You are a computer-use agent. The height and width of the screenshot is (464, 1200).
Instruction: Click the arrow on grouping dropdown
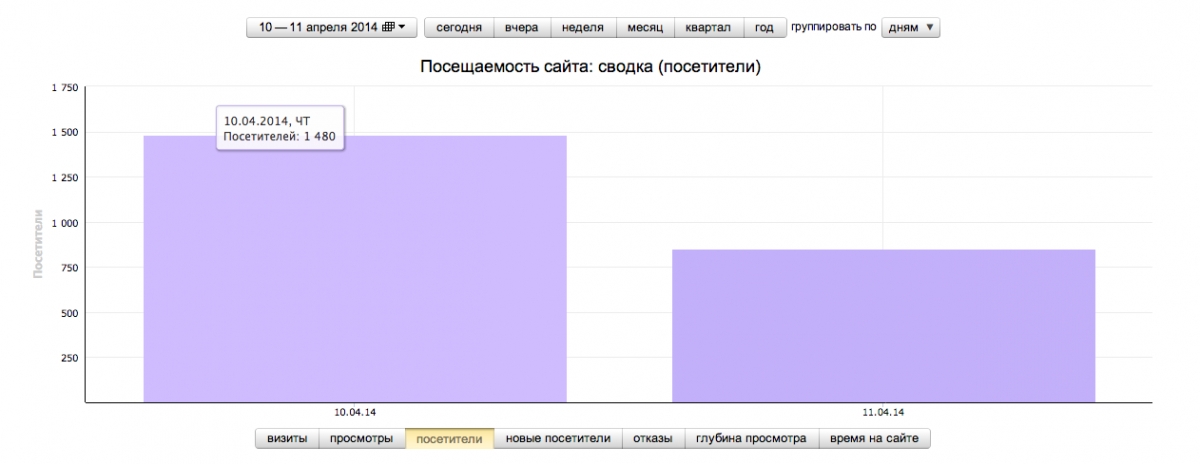click(x=930, y=27)
